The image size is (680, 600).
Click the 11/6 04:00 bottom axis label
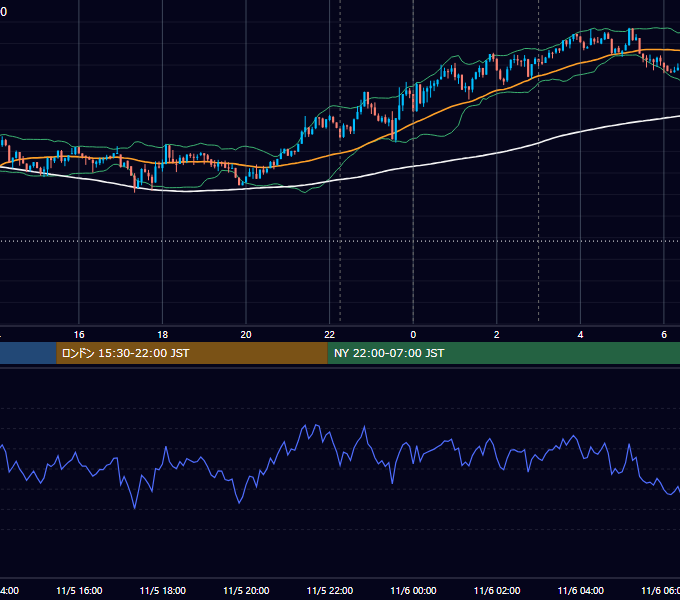point(580,590)
